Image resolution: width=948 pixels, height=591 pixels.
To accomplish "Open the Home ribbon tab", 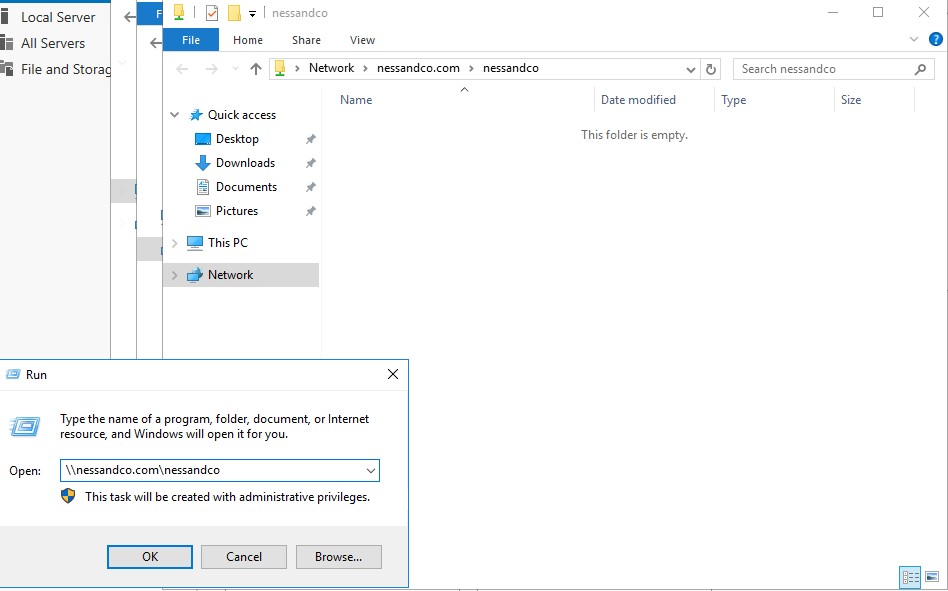I will 248,40.
